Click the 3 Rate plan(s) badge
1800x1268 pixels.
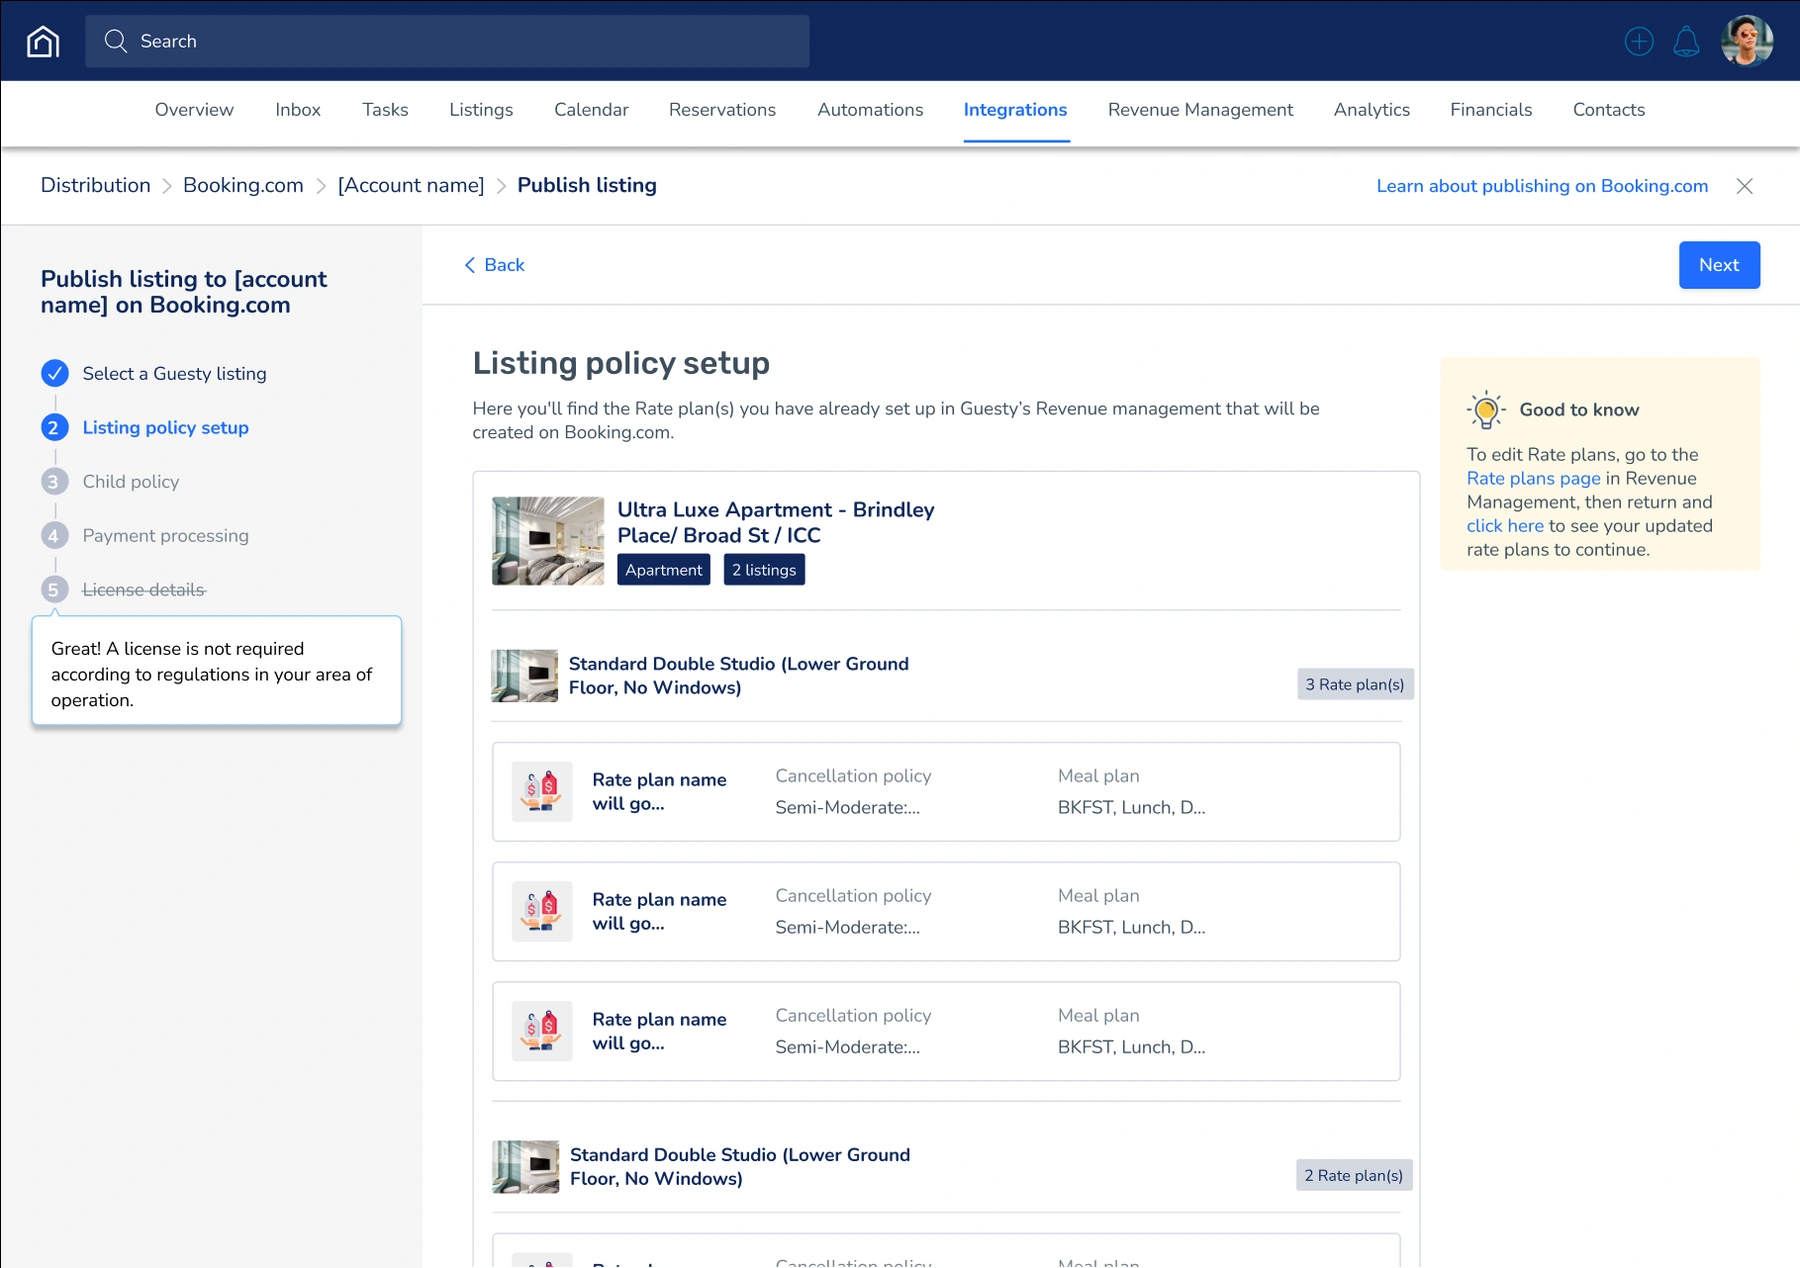[1355, 684]
